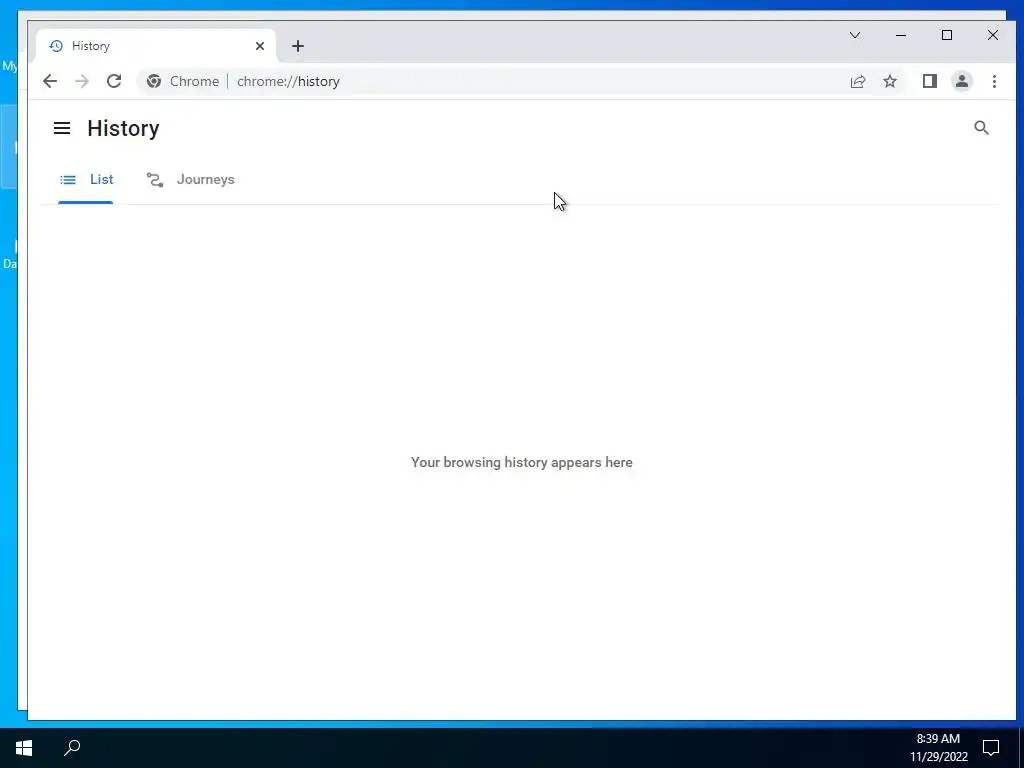Switch to the List tab
Viewport: 1024px width, 768px height.
86,180
